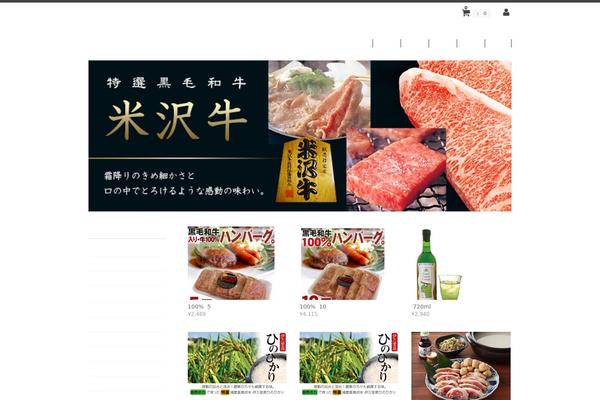Image resolution: width=600 pixels, height=400 pixels.
Task: Open the 黒毛和牛100% hamburger product image
Action: (x=342, y=263)
